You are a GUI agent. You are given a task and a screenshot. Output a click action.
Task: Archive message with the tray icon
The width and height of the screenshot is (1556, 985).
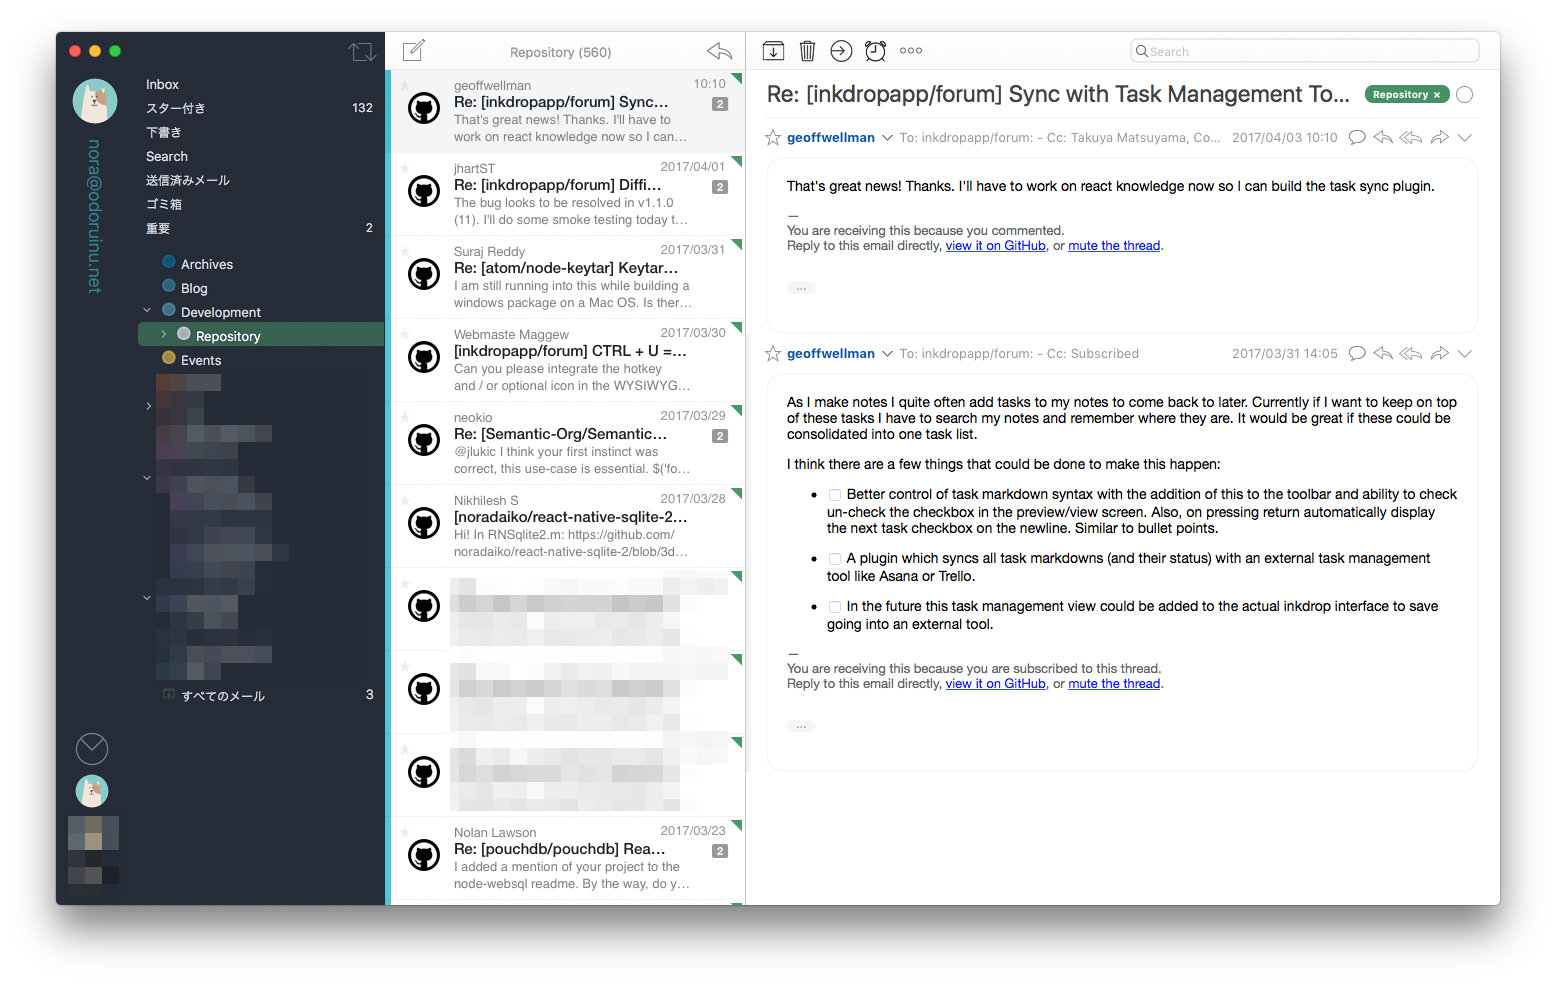[773, 51]
